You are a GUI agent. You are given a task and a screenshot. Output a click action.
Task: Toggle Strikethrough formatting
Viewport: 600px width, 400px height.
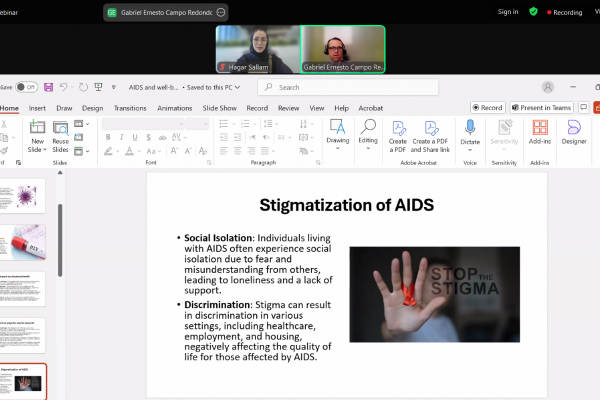(x=162, y=137)
